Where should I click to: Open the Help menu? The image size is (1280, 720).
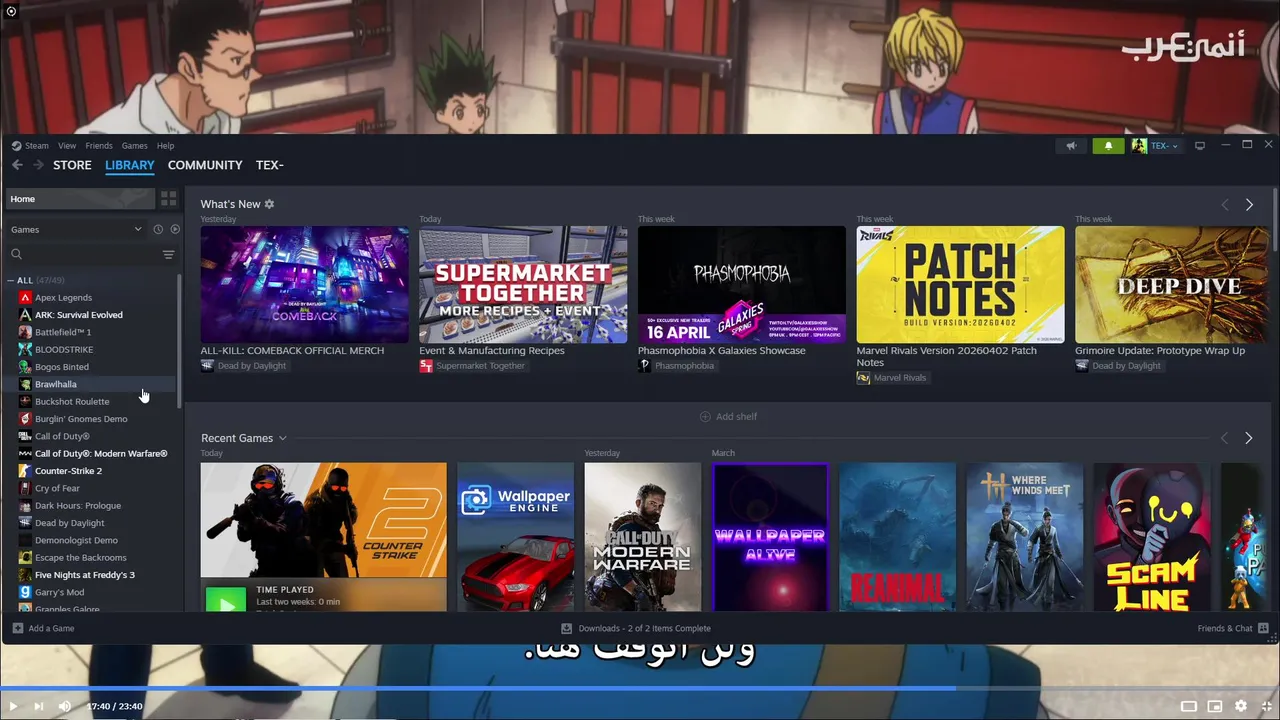pos(165,146)
